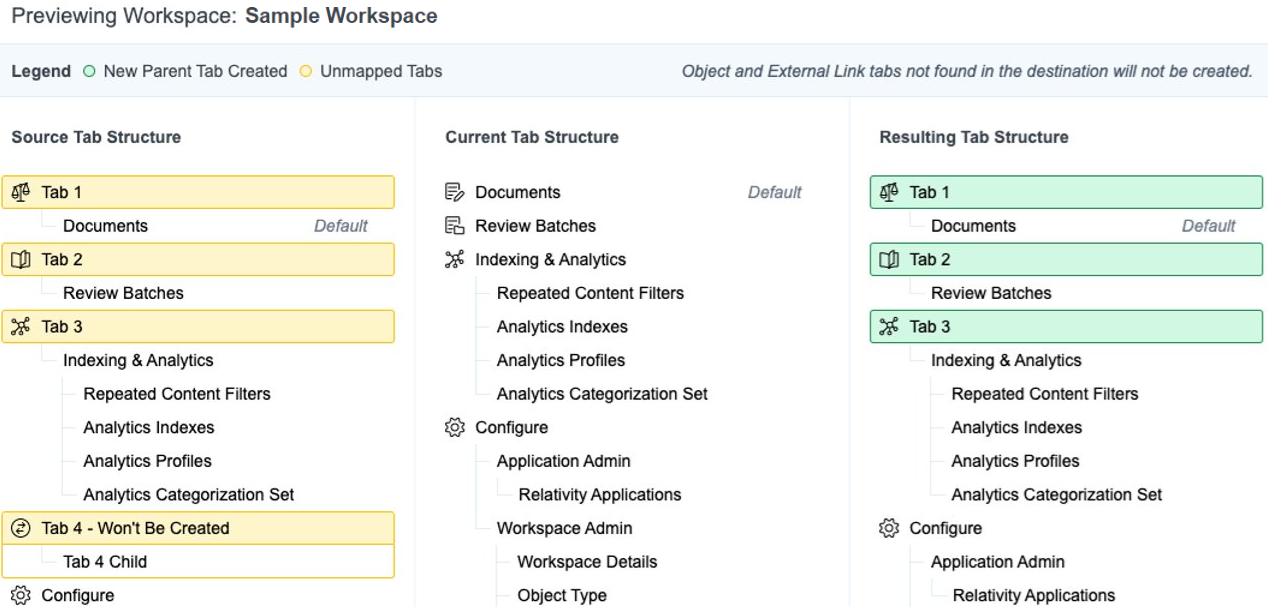Select Analytics Profiles in Current Tab Structure
Viewport: 1268px width, 607px height.
point(561,360)
